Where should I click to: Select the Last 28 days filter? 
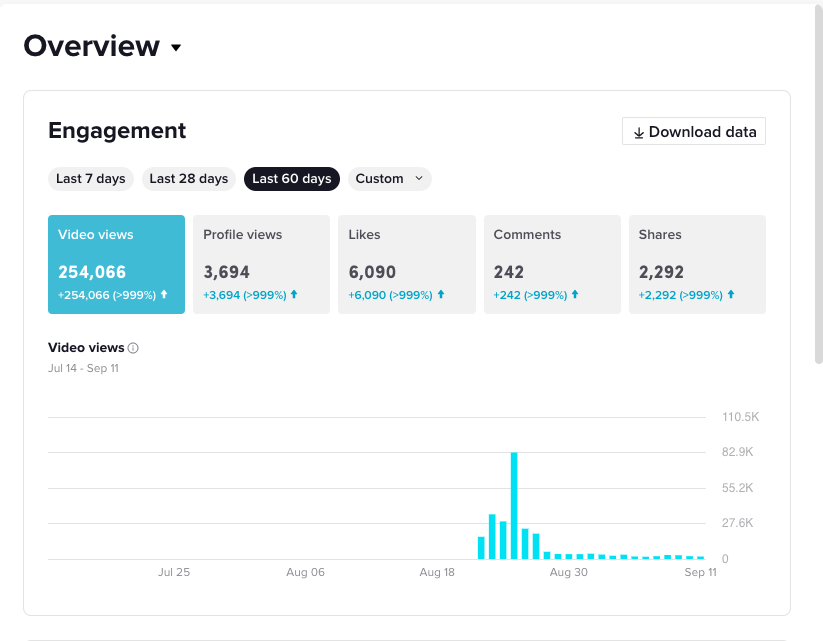(x=188, y=179)
